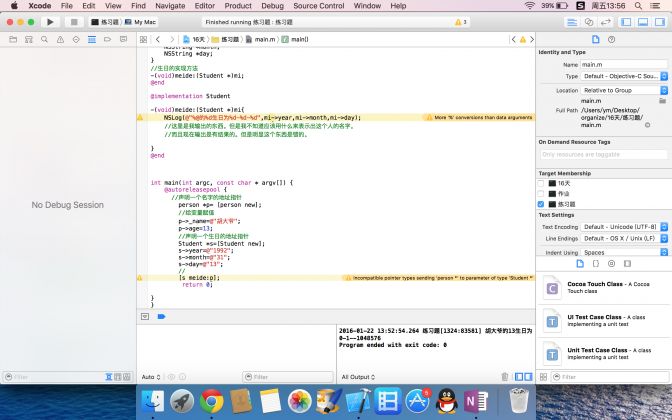Screen dimensions: 672x420
Task: Uncheck the 练习题 target membership
Action: (541, 204)
